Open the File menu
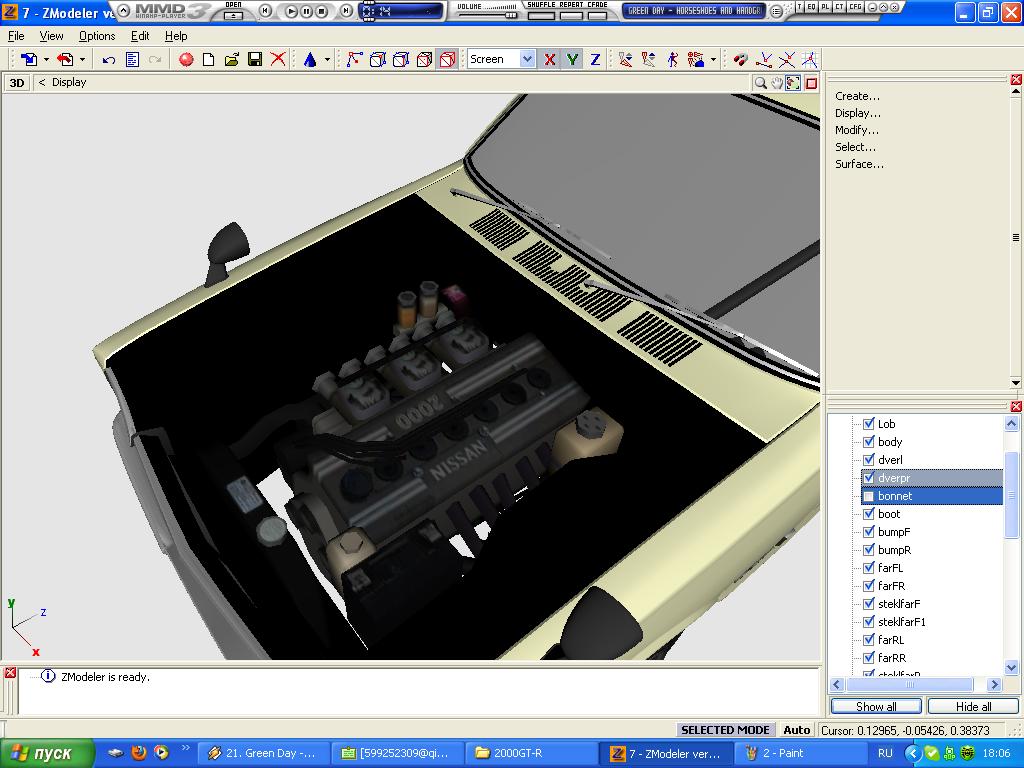1024x768 pixels. (x=16, y=36)
